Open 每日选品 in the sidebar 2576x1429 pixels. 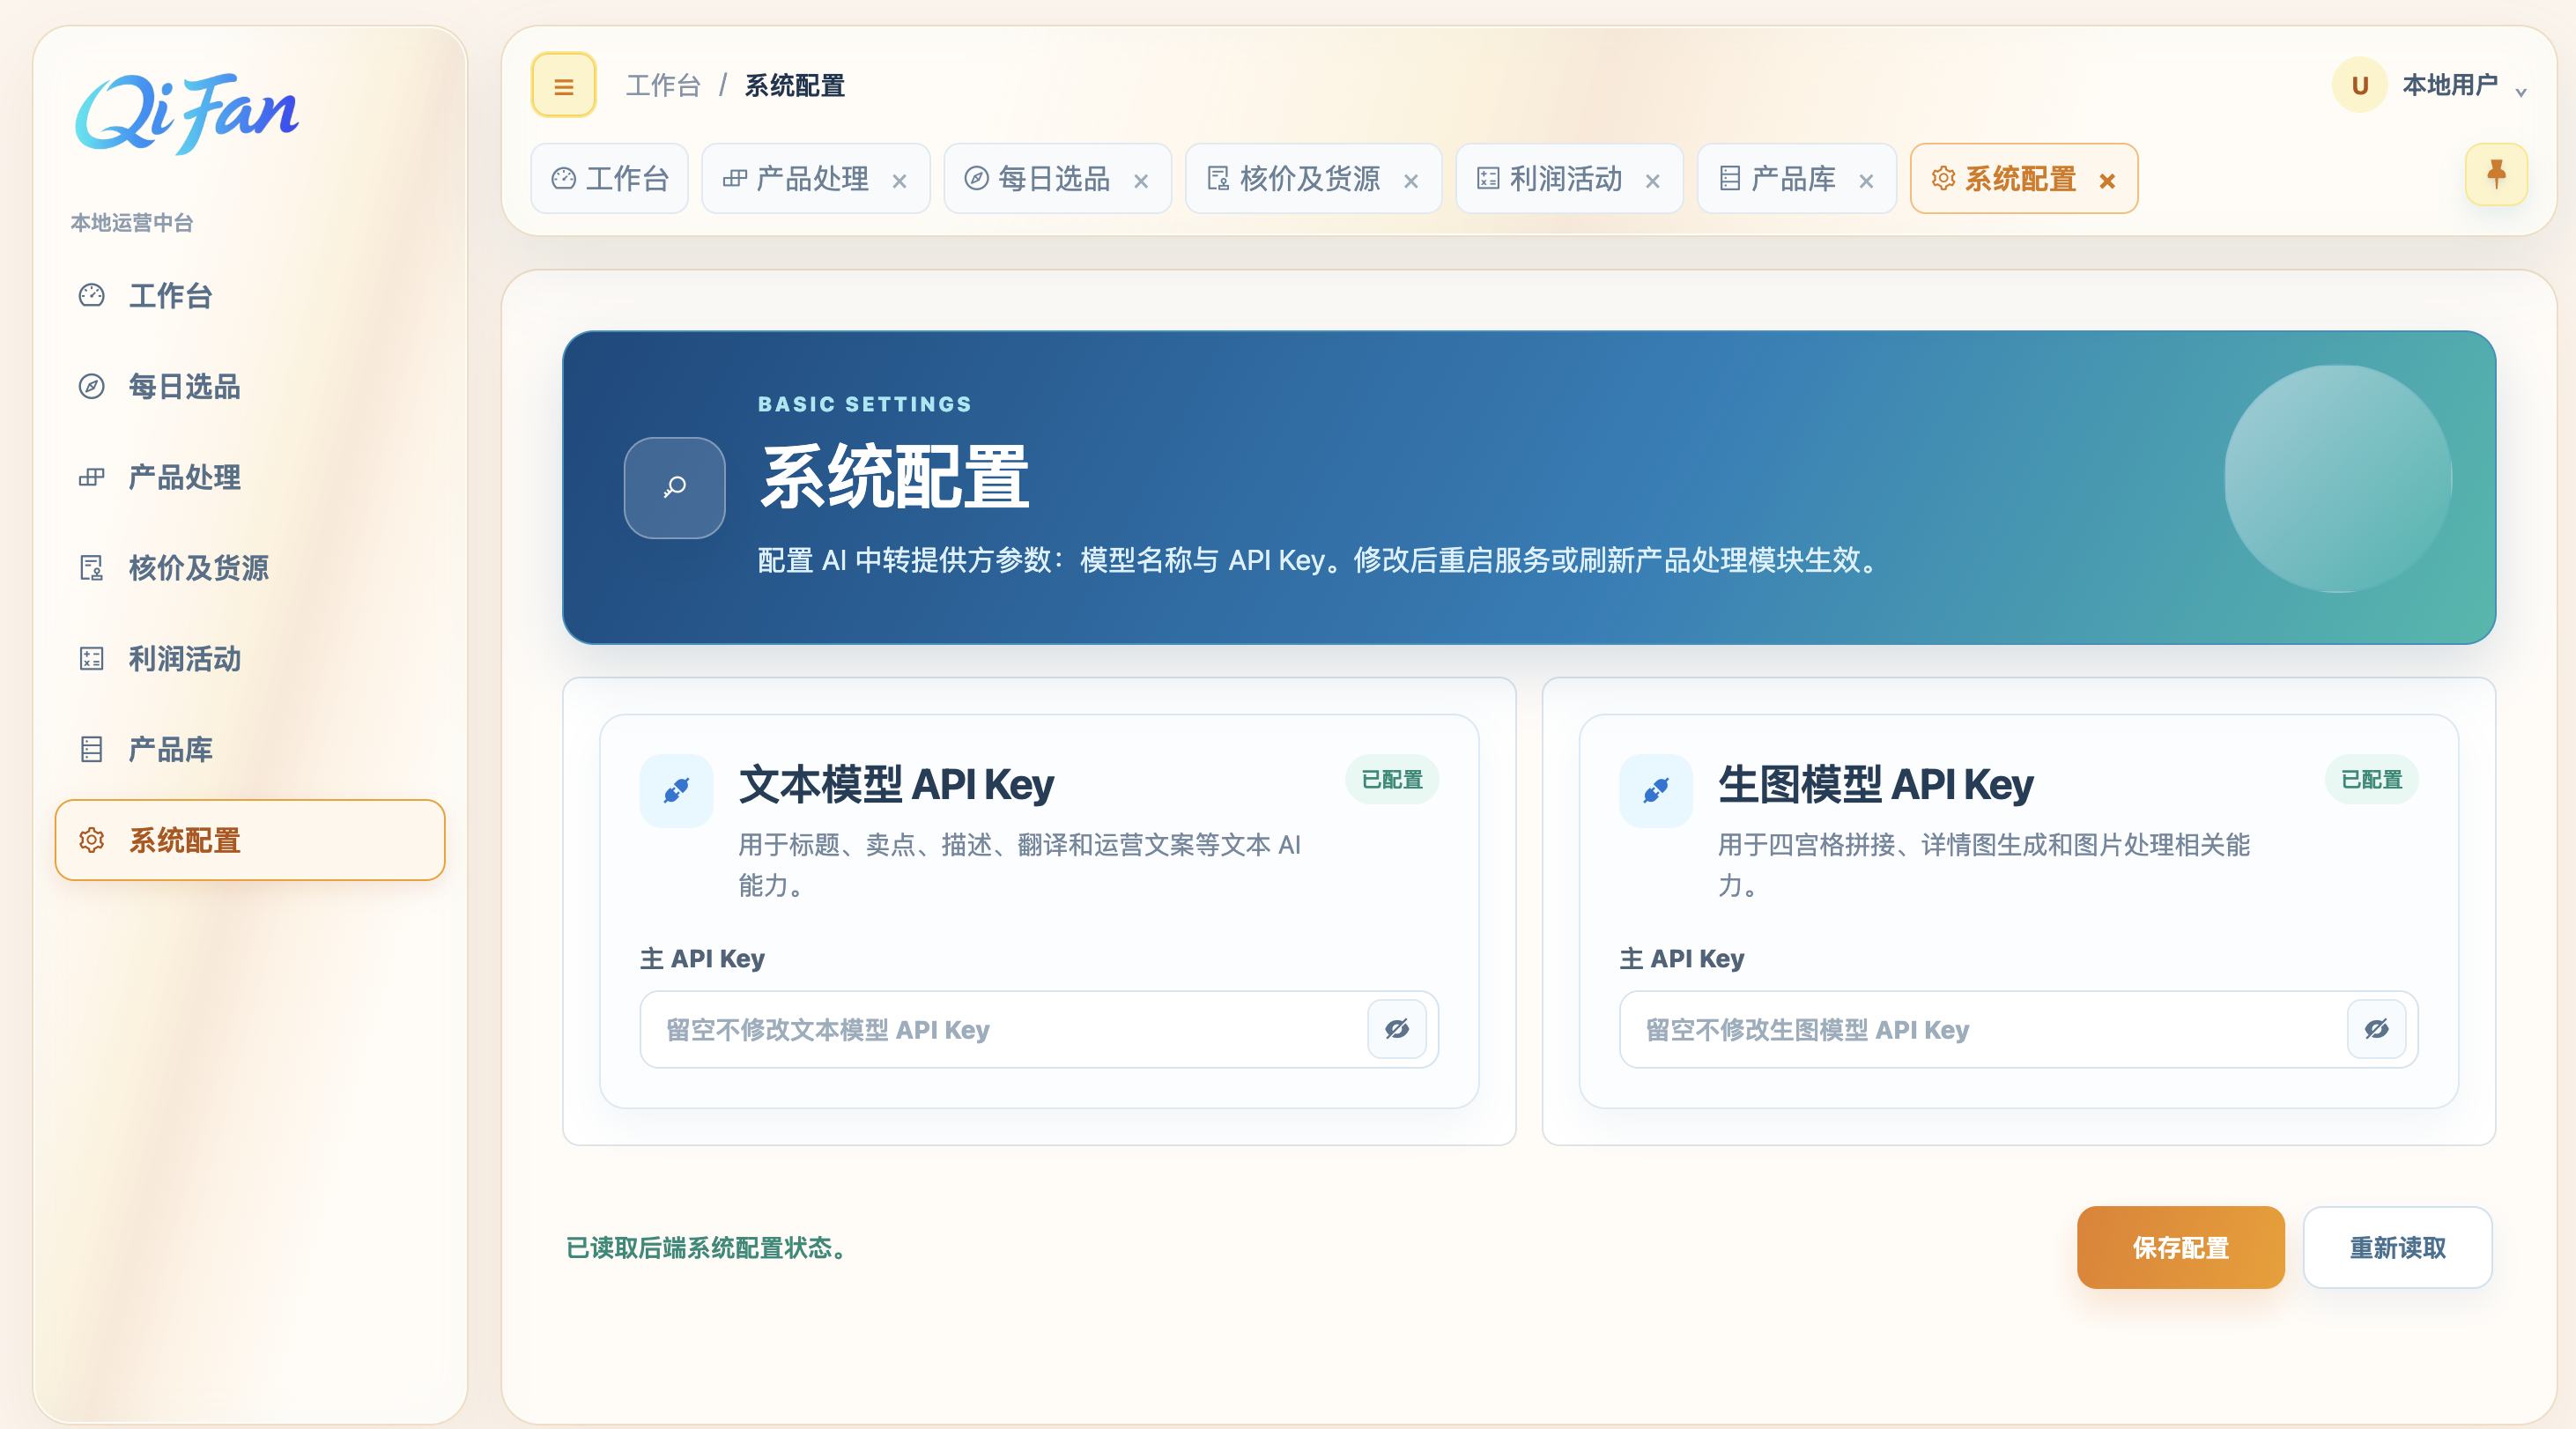coord(249,387)
